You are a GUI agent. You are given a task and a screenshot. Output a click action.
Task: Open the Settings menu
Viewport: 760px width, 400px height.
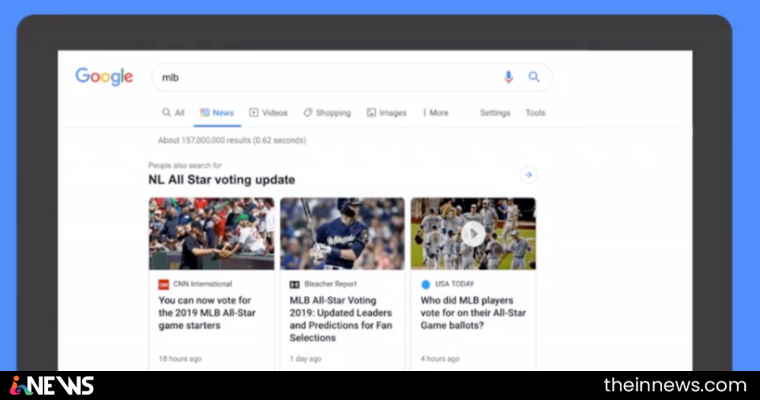point(495,112)
